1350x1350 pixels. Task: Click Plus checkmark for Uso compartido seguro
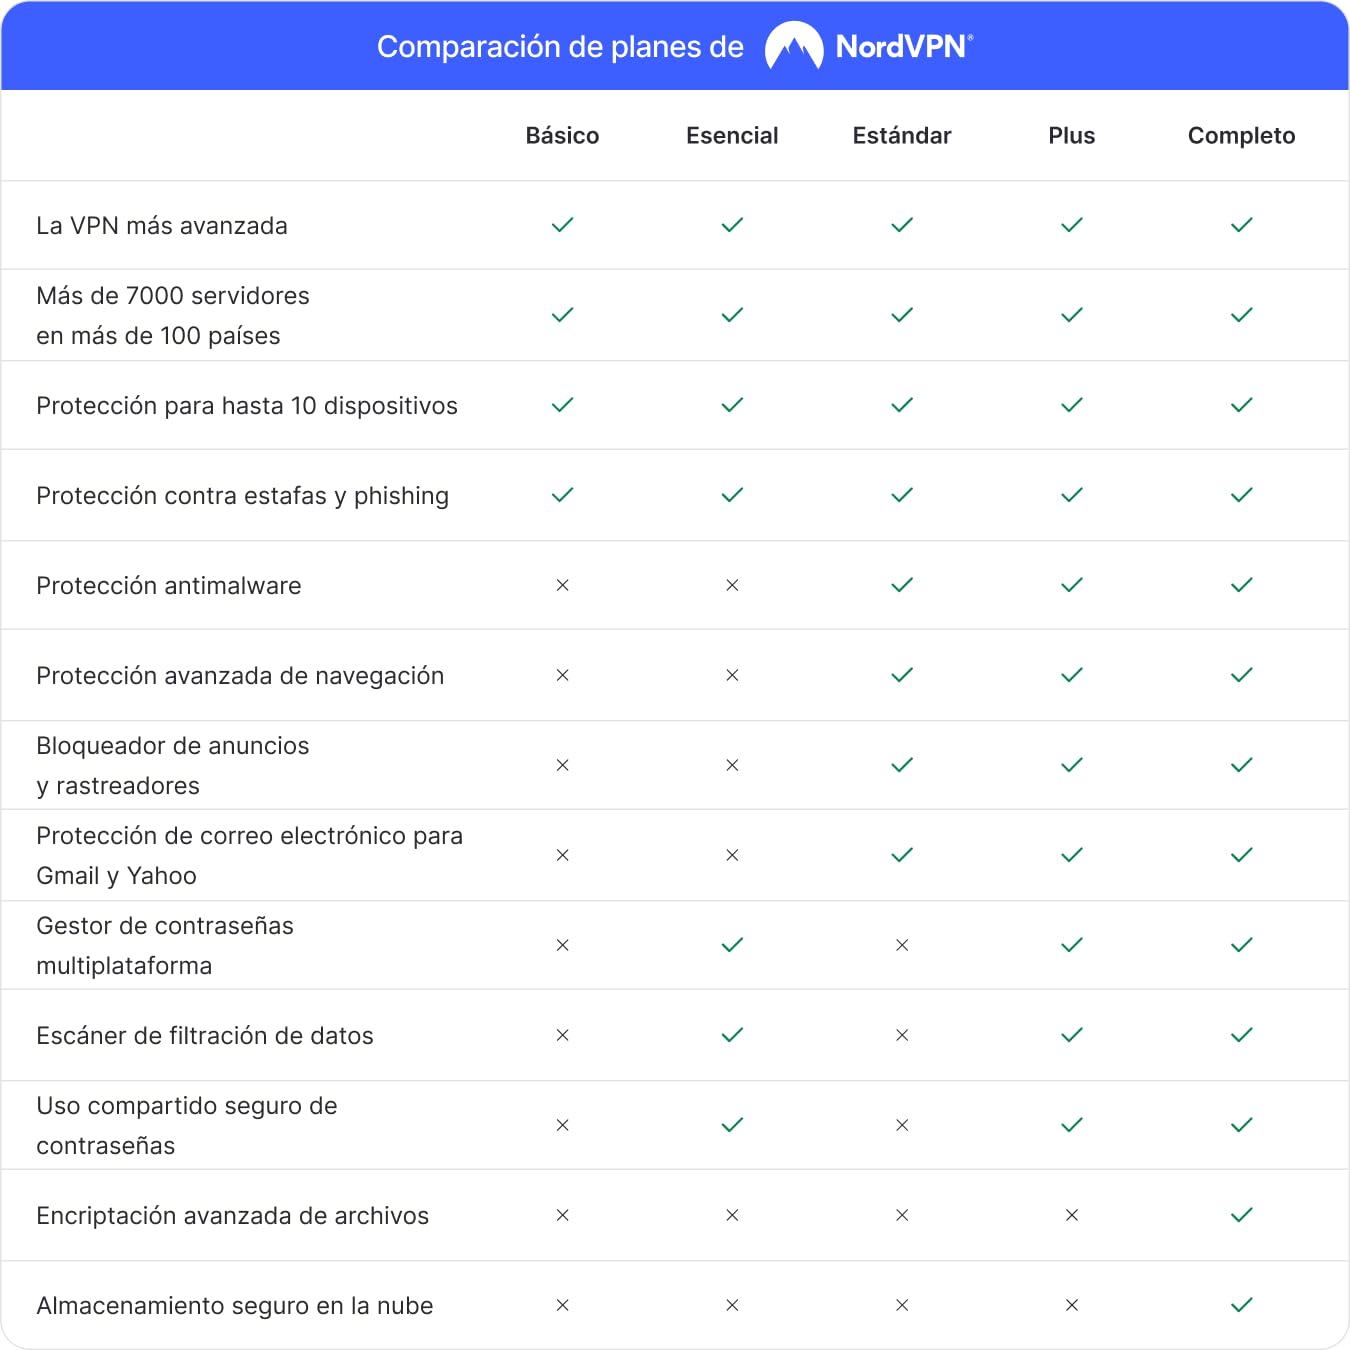click(x=1072, y=1125)
